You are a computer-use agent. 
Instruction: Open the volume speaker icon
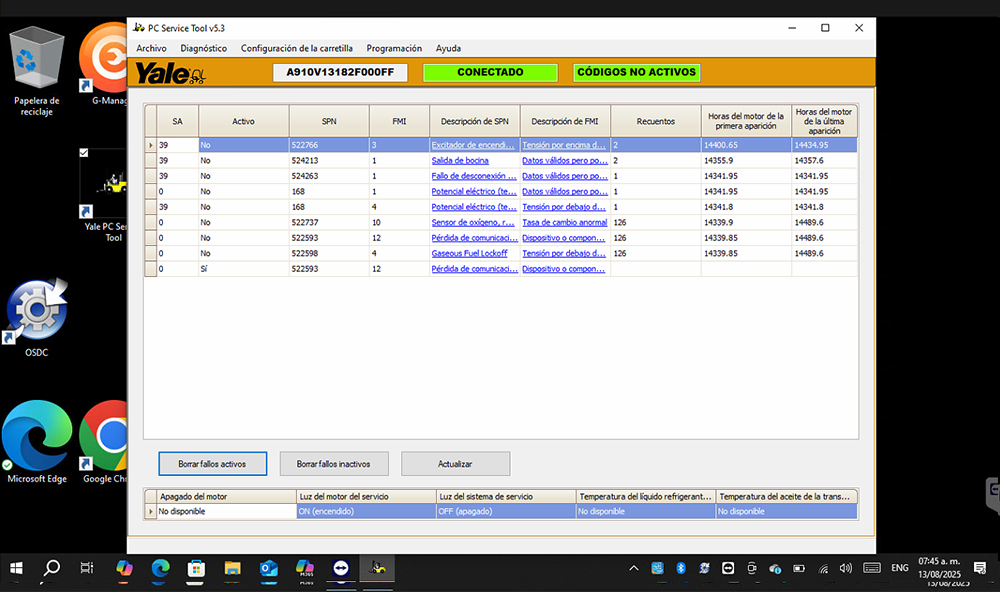(x=846, y=568)
